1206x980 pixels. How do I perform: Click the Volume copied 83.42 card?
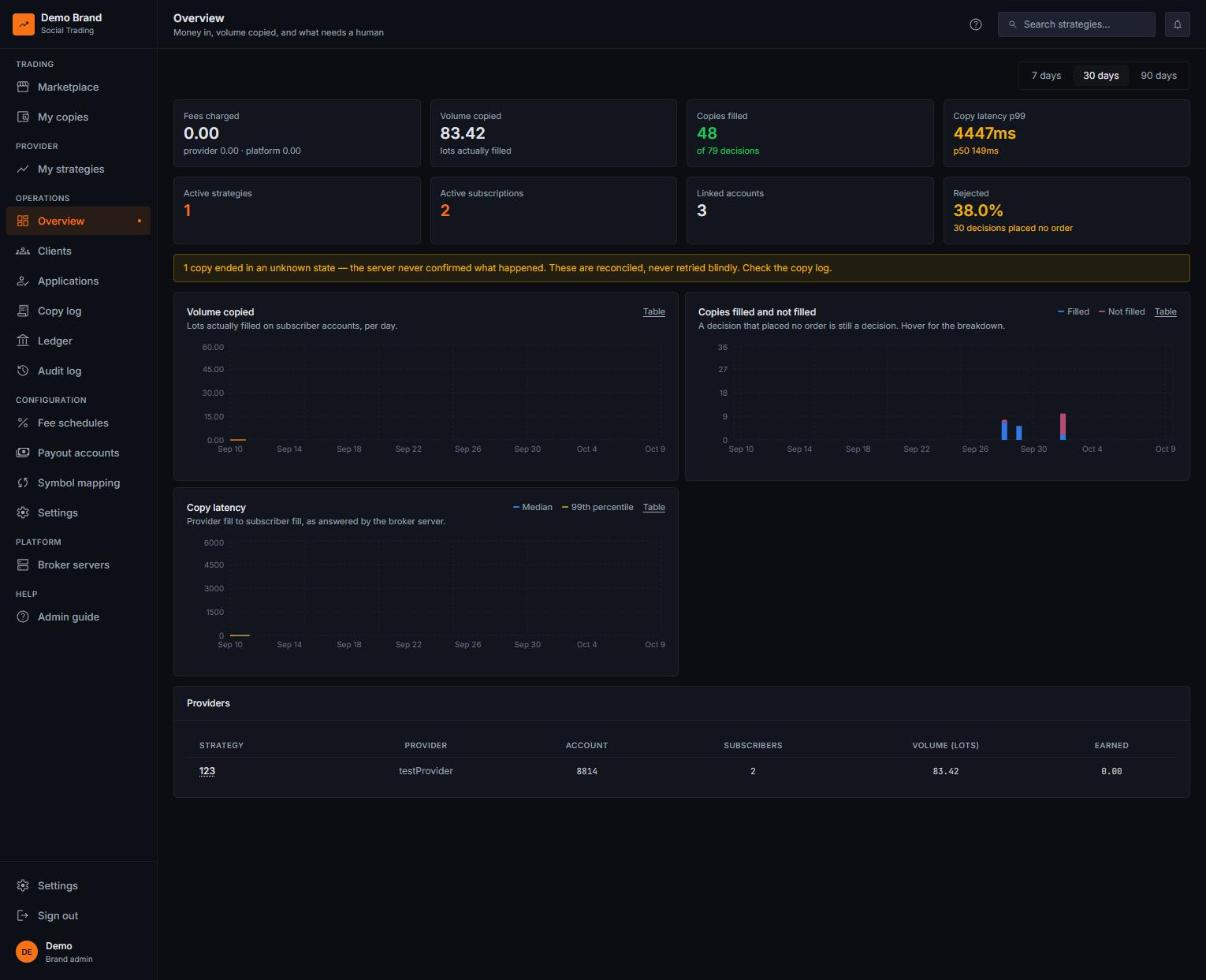[554, 132]
